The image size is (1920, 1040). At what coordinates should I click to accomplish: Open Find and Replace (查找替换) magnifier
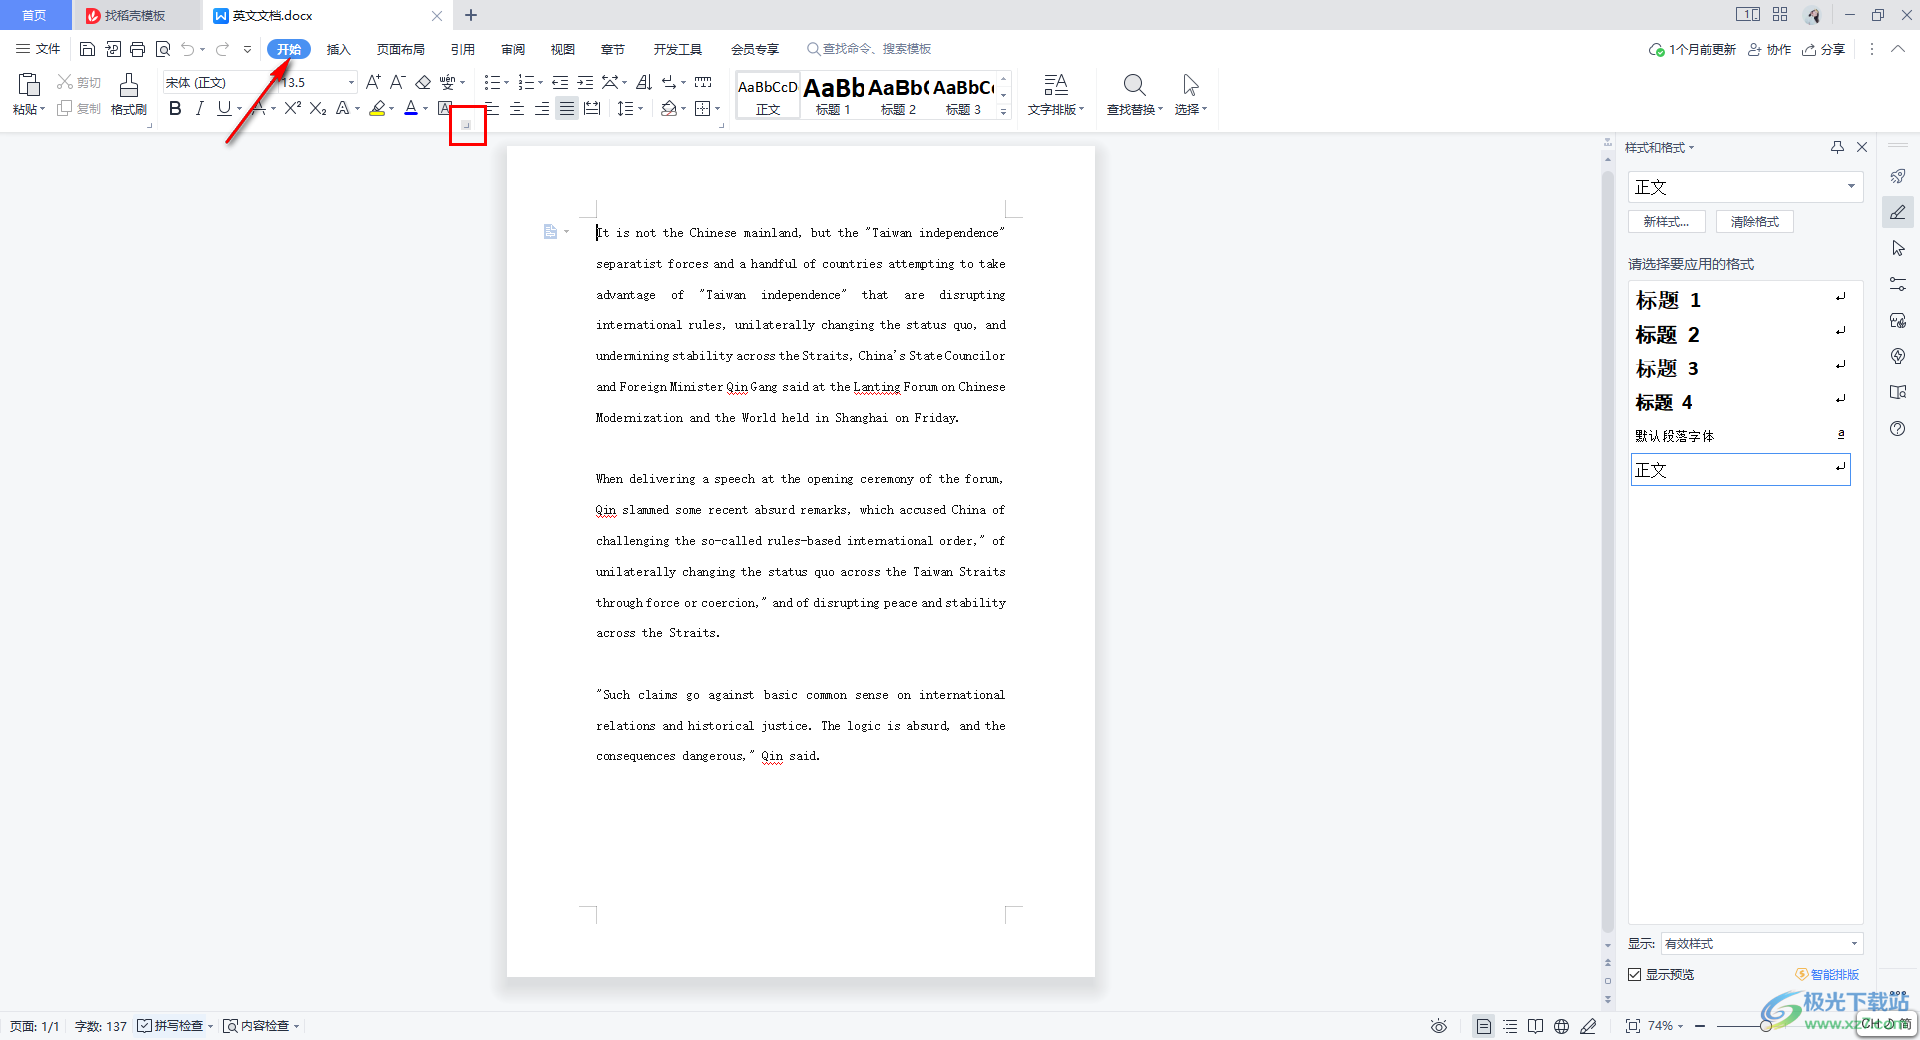(x=1134, y=95)
